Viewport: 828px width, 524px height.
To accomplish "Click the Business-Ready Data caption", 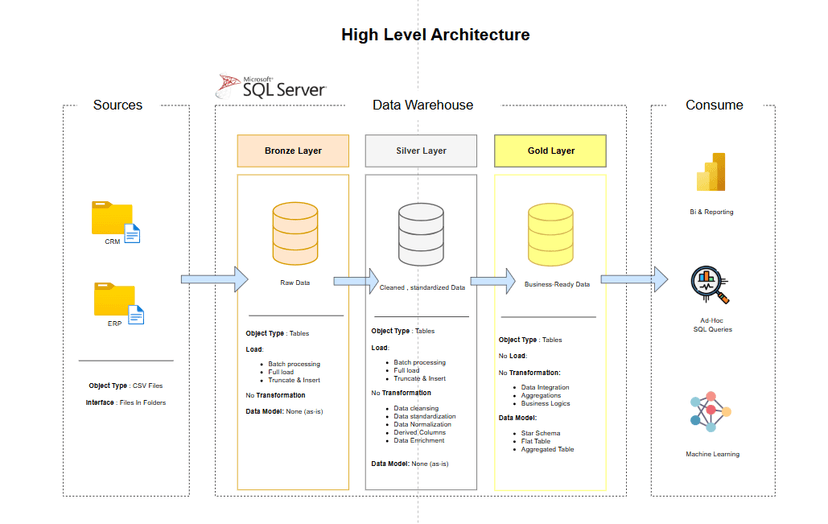I will coord(557,284).
